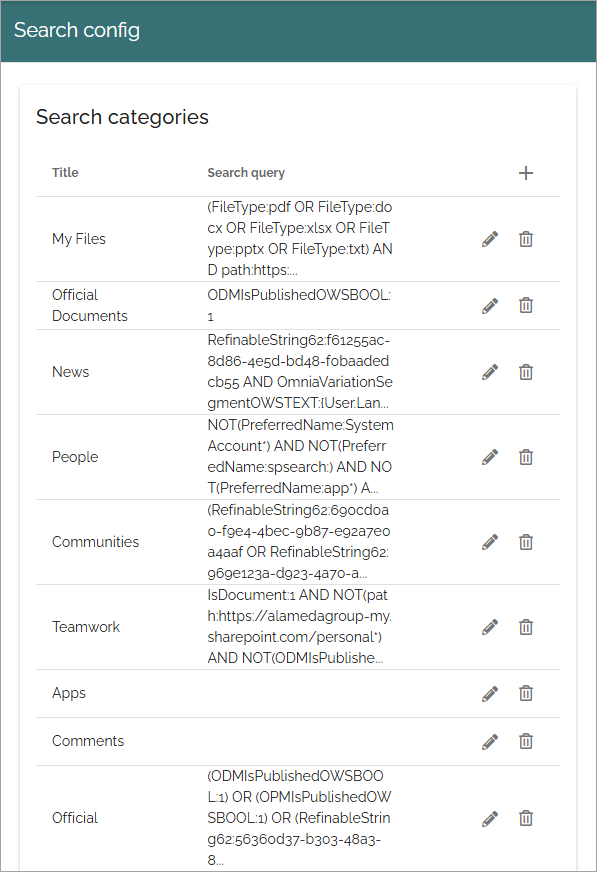The image size is (597, 872).
Task: Delete the People category
Action: [x=526, y=457]
